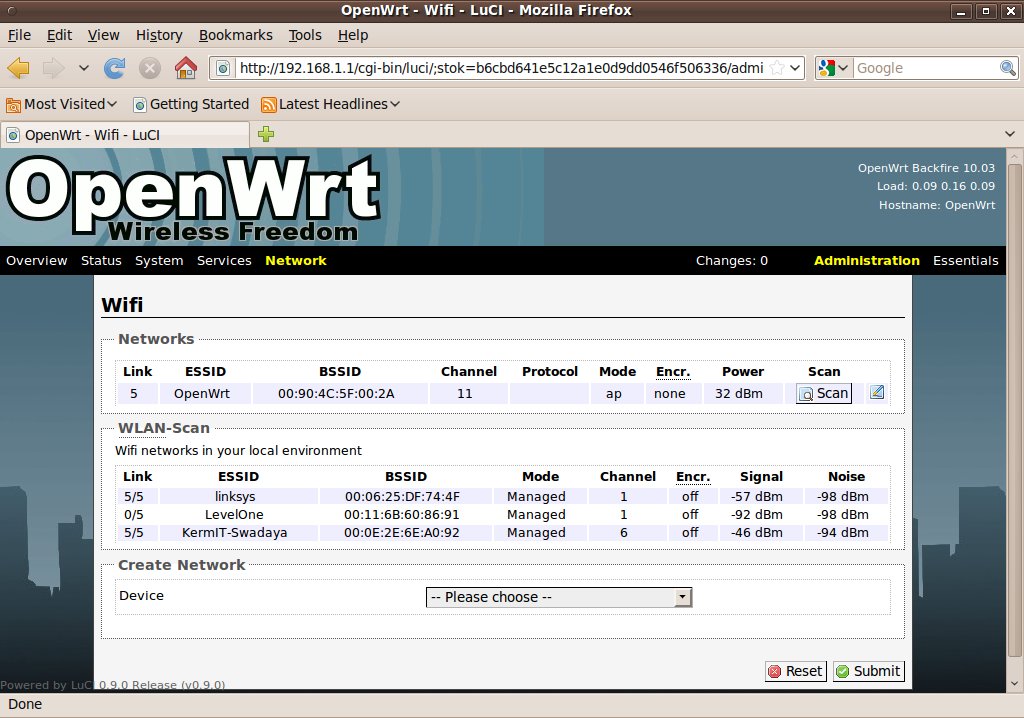Image resolution: width=1024 pixels, height=718 pixels.
Task: Open the Device 'Please choose' dropdown
Action: [x=559, y=597]
